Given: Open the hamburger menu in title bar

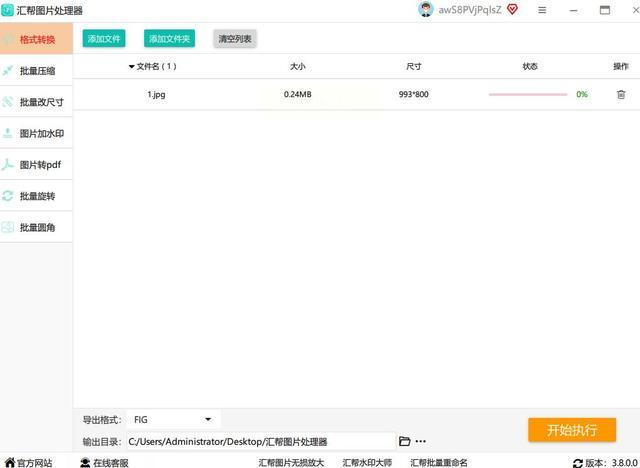Looking at the screenshot, I should coord(542,10).
